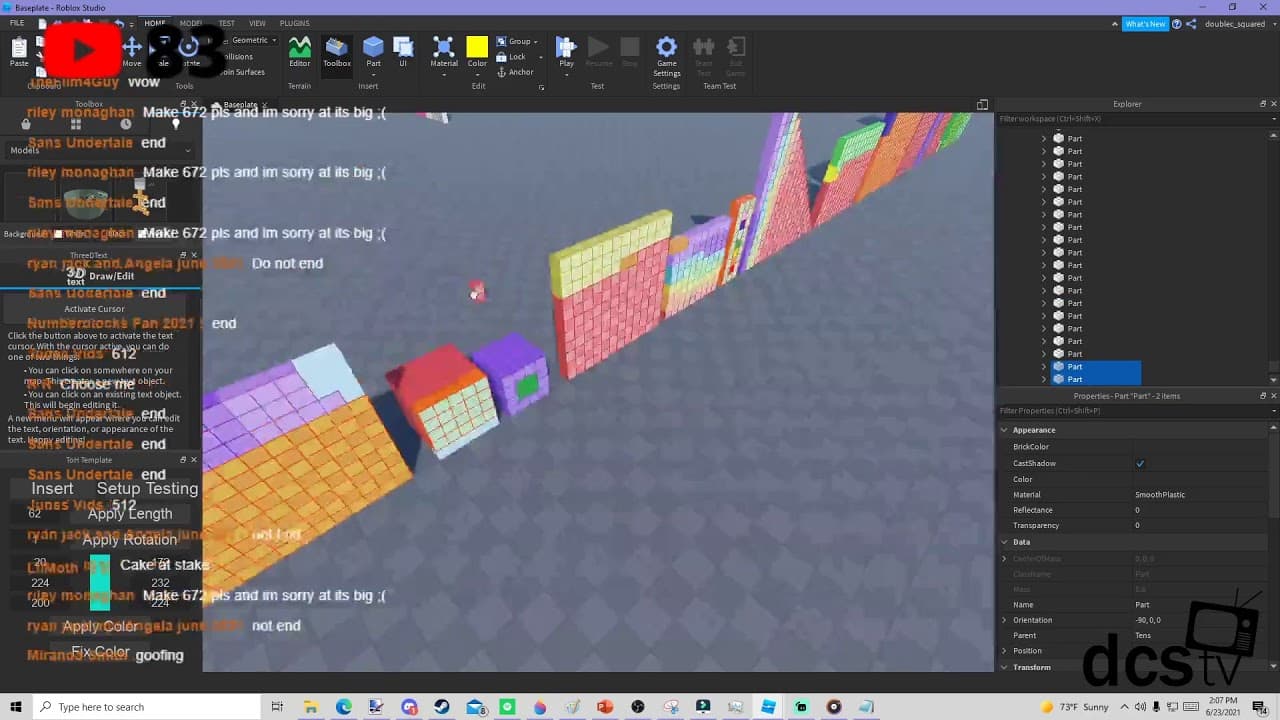1280x720 pixels.
Task: Collapse the Data properties section
Action: point(1005,542)
